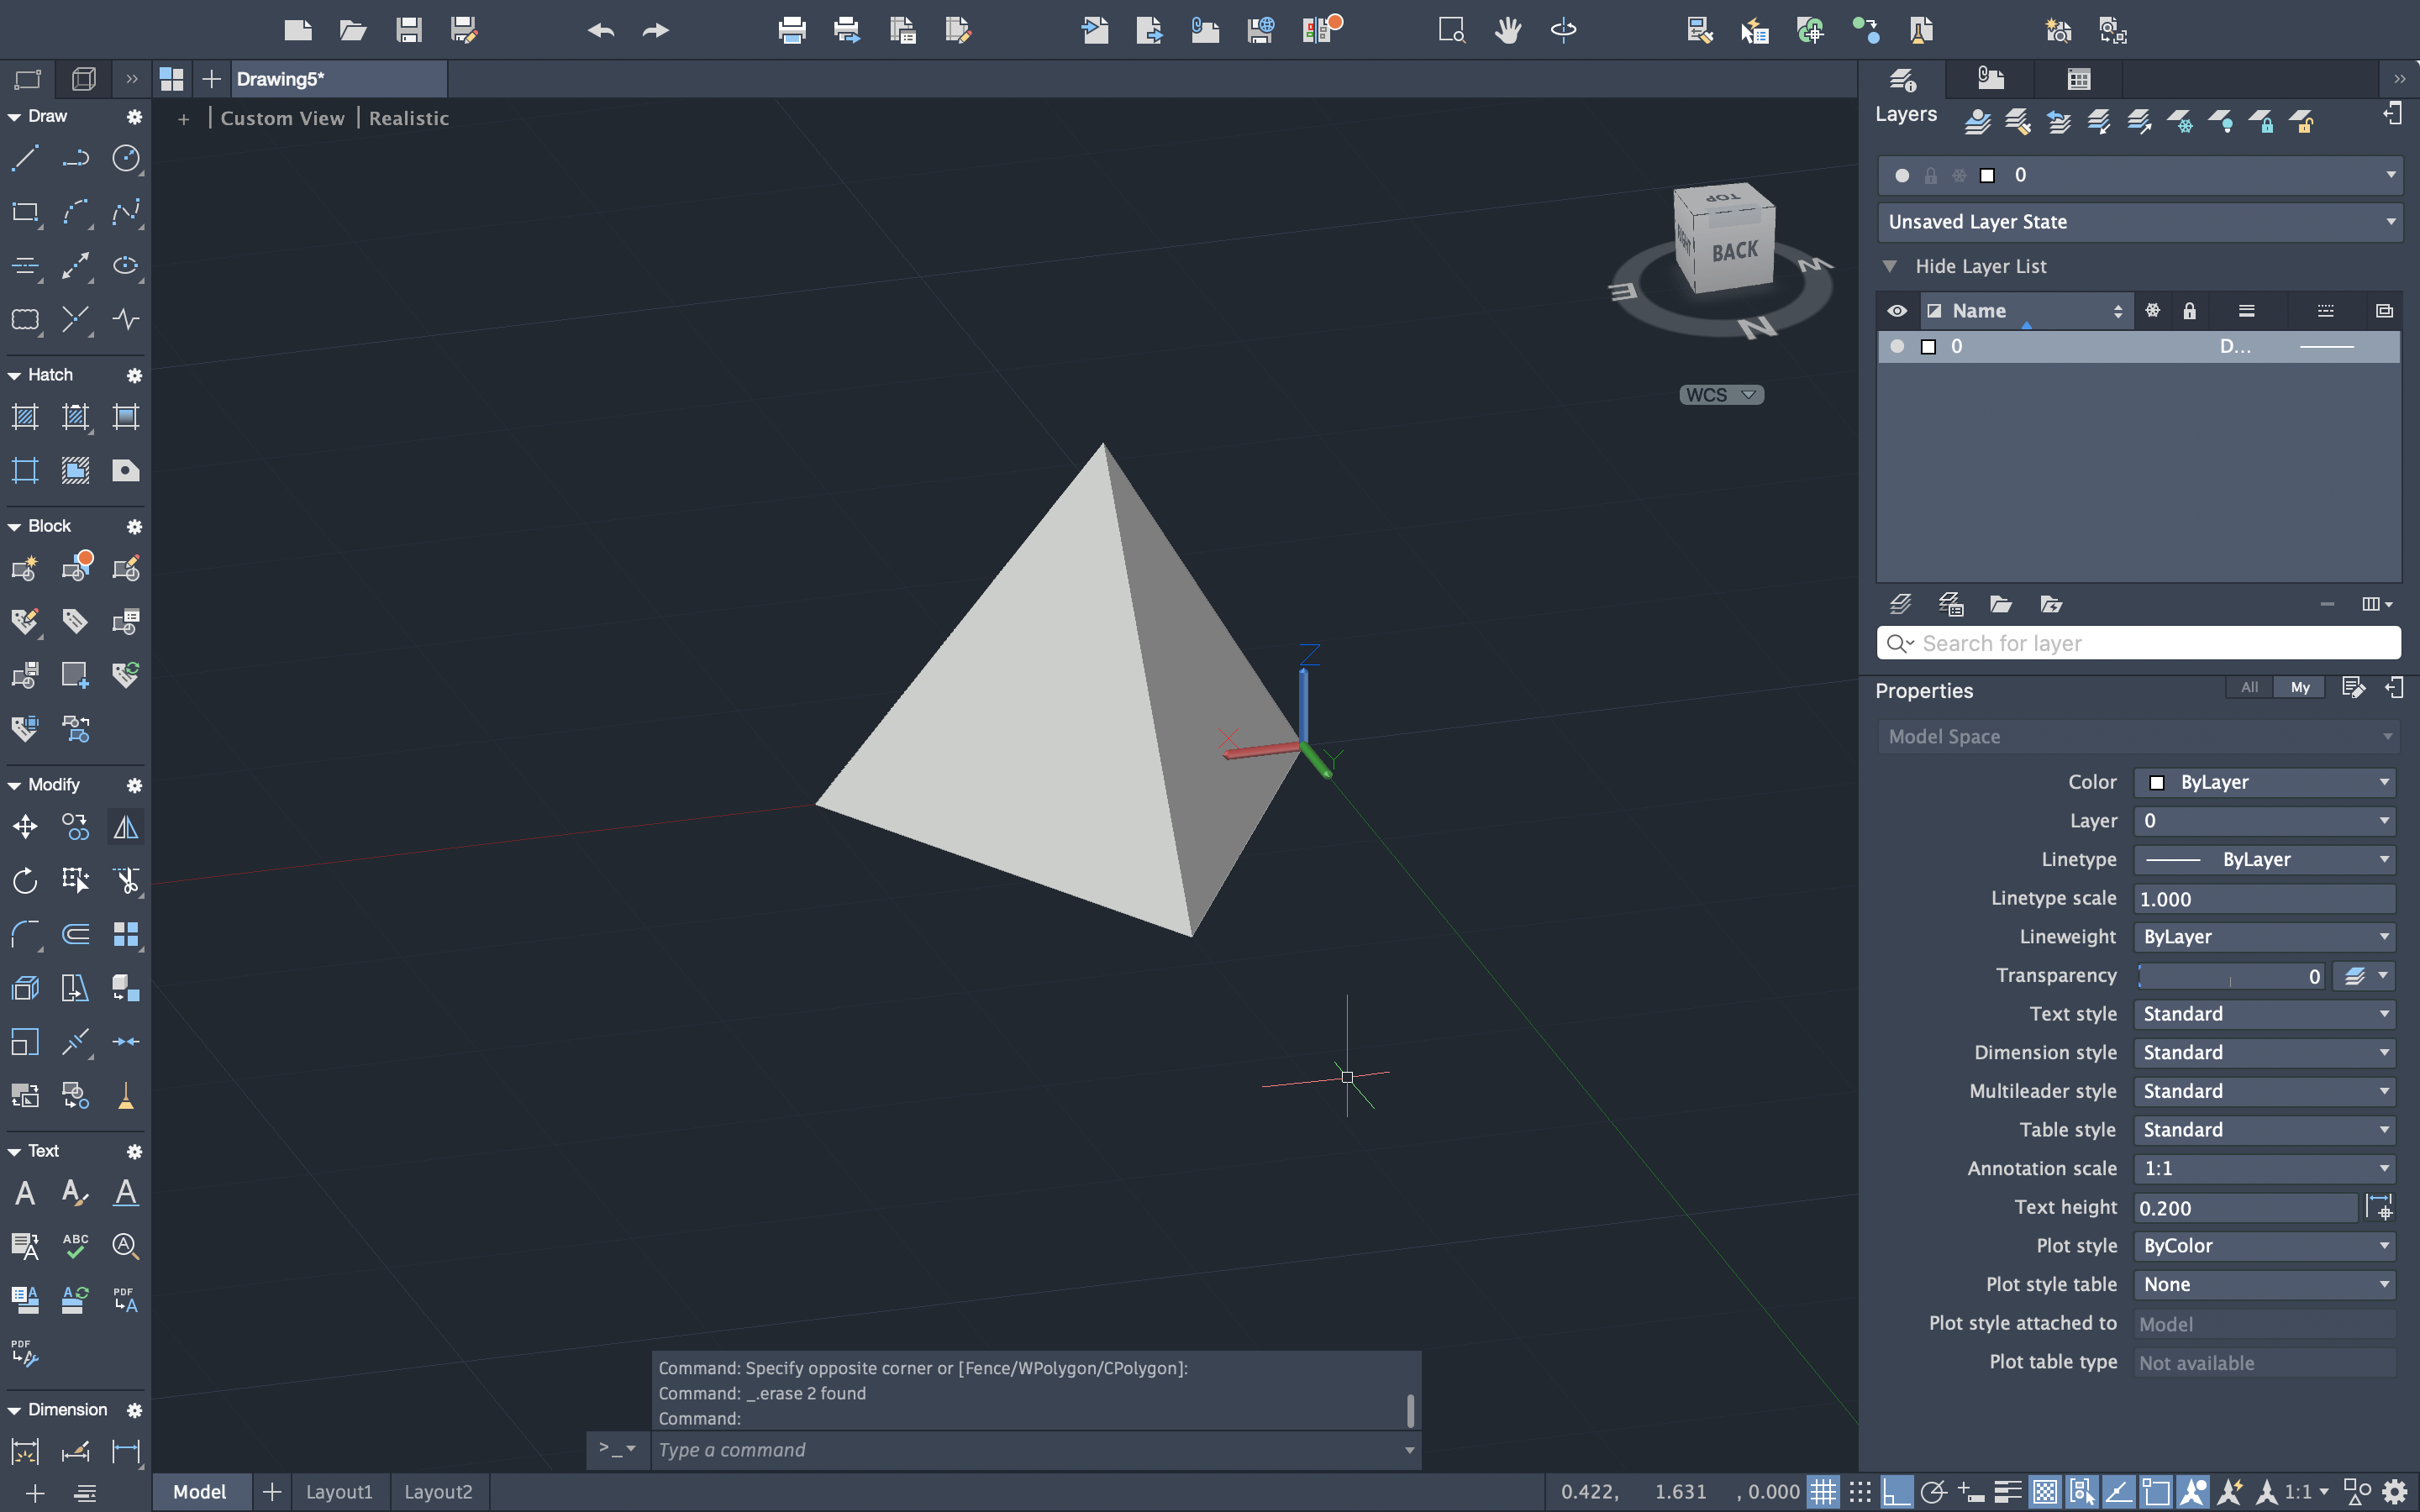Viewport: 2420px width, 1512px height.
Task: Toggle visibility of layer 0 in list
Action: tap(1897, 346)
